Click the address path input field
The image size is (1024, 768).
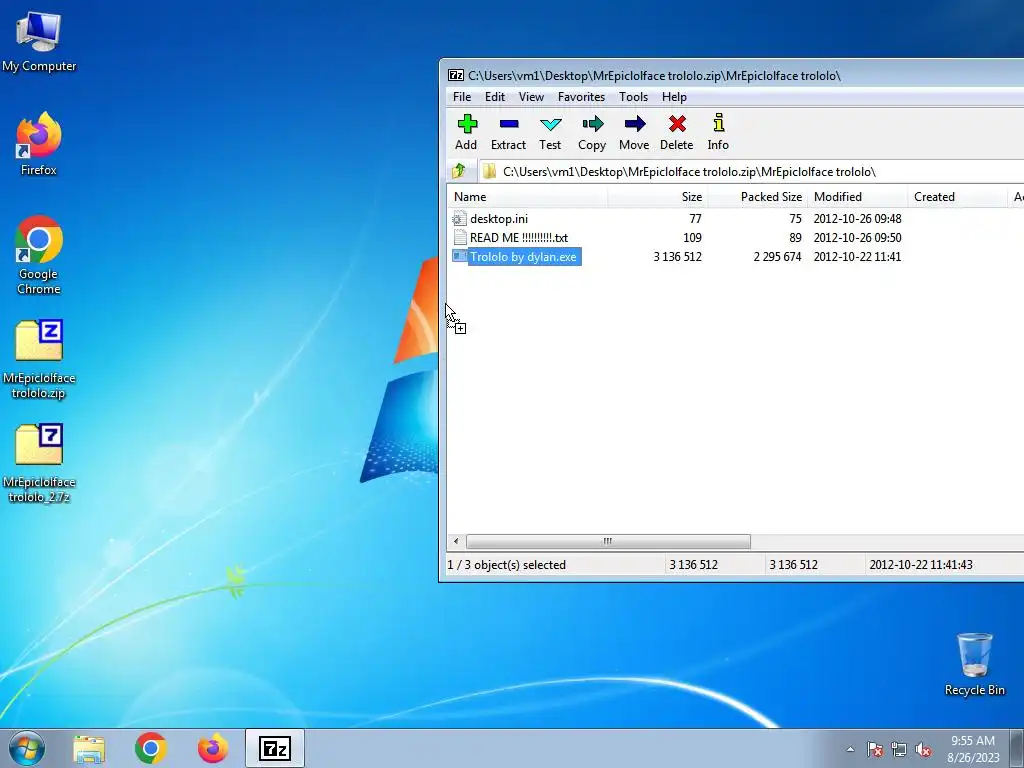751,172
